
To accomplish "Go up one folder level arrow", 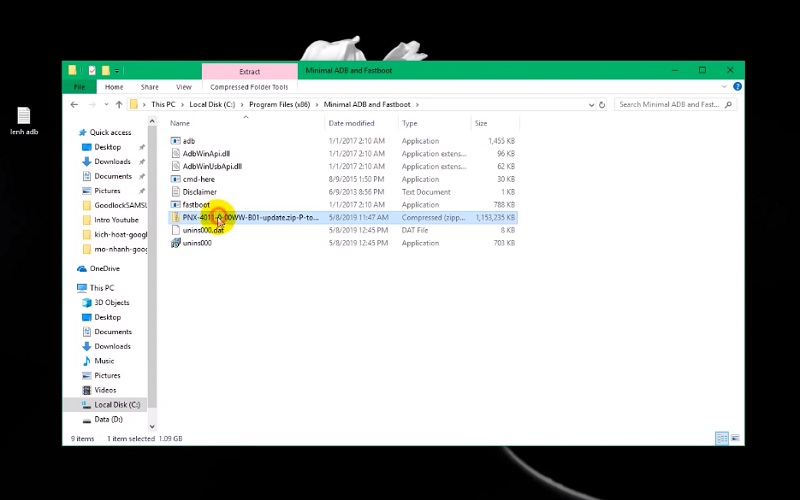I will click(x=119, y=105).
